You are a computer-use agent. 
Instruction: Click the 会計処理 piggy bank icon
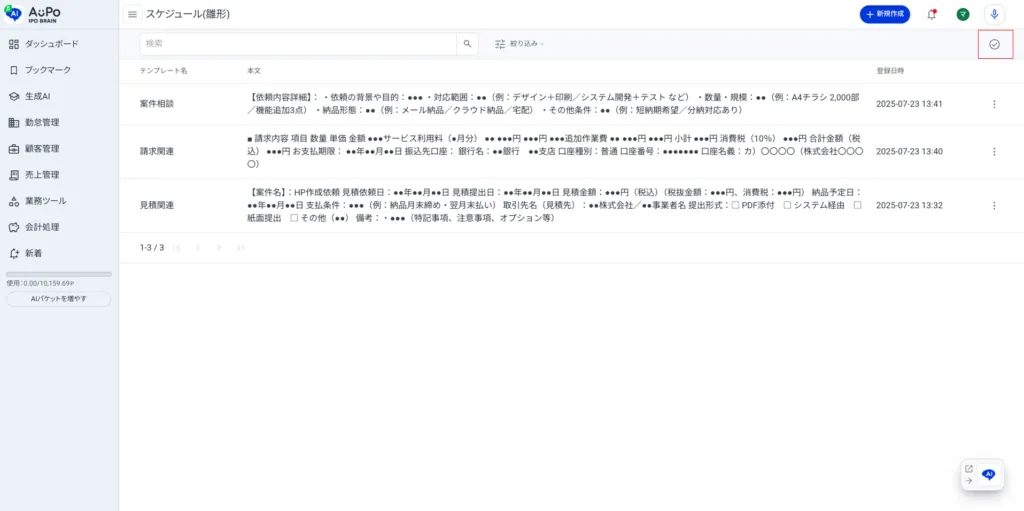pyautogui.click(x=14, y=227)
